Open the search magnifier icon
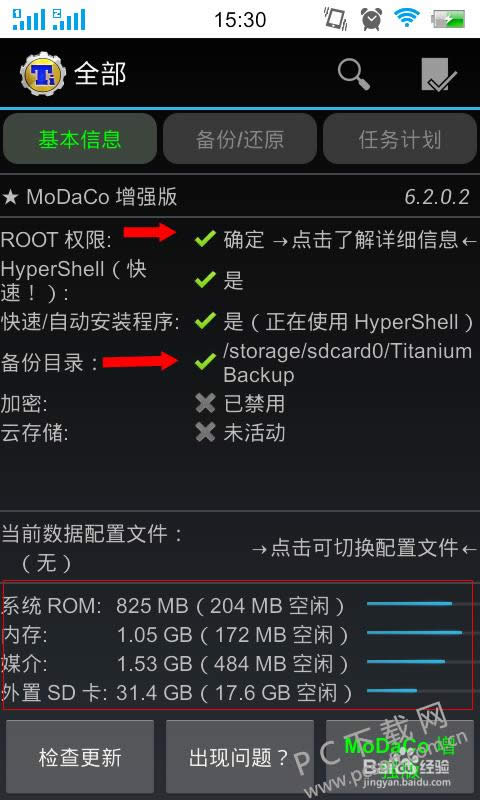480x800 pixels. (353, 74)
